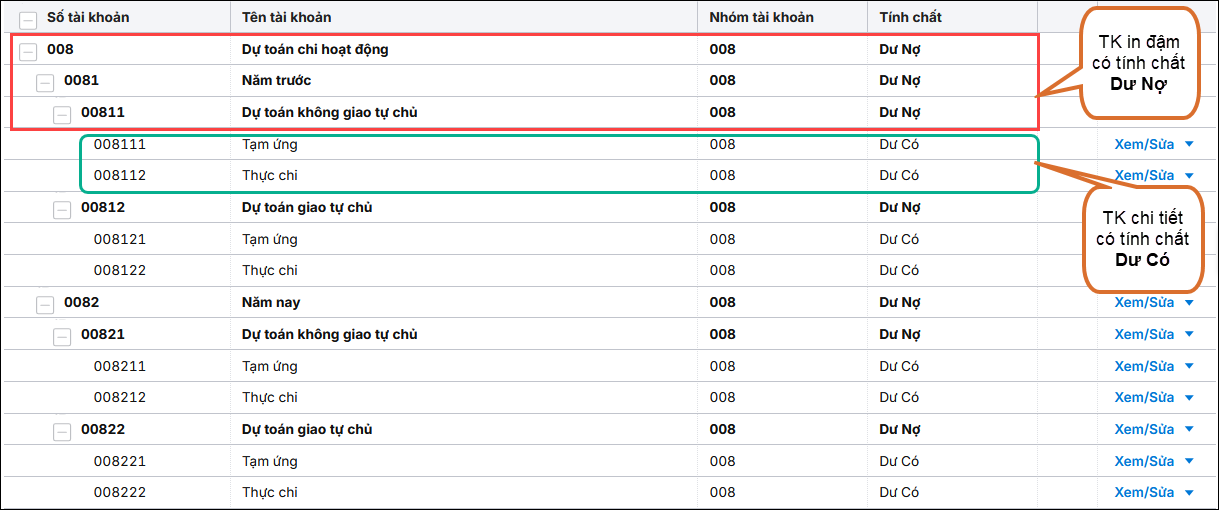This screenshot has width=1219, height=510.
Task: Click the Tên tài khoản column header
Action: click(286, 17)
